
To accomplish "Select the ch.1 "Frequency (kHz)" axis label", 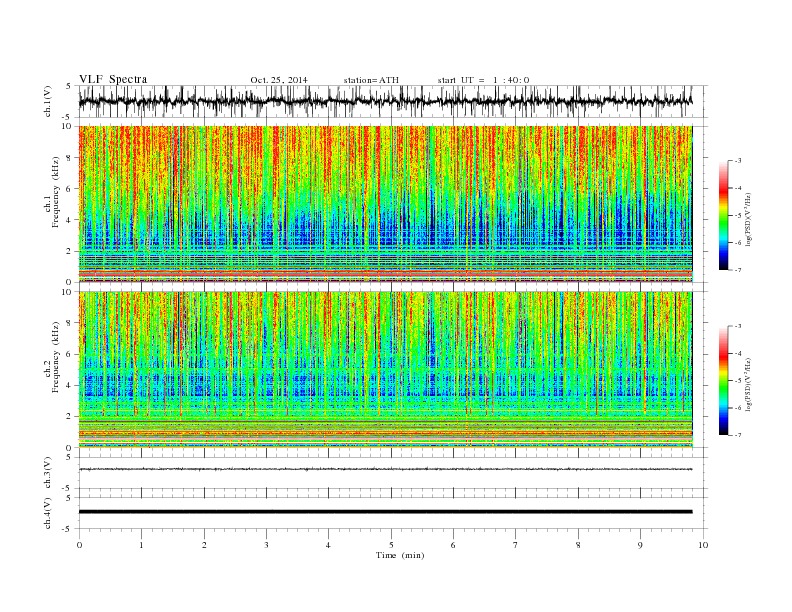I will click(55, 192).
